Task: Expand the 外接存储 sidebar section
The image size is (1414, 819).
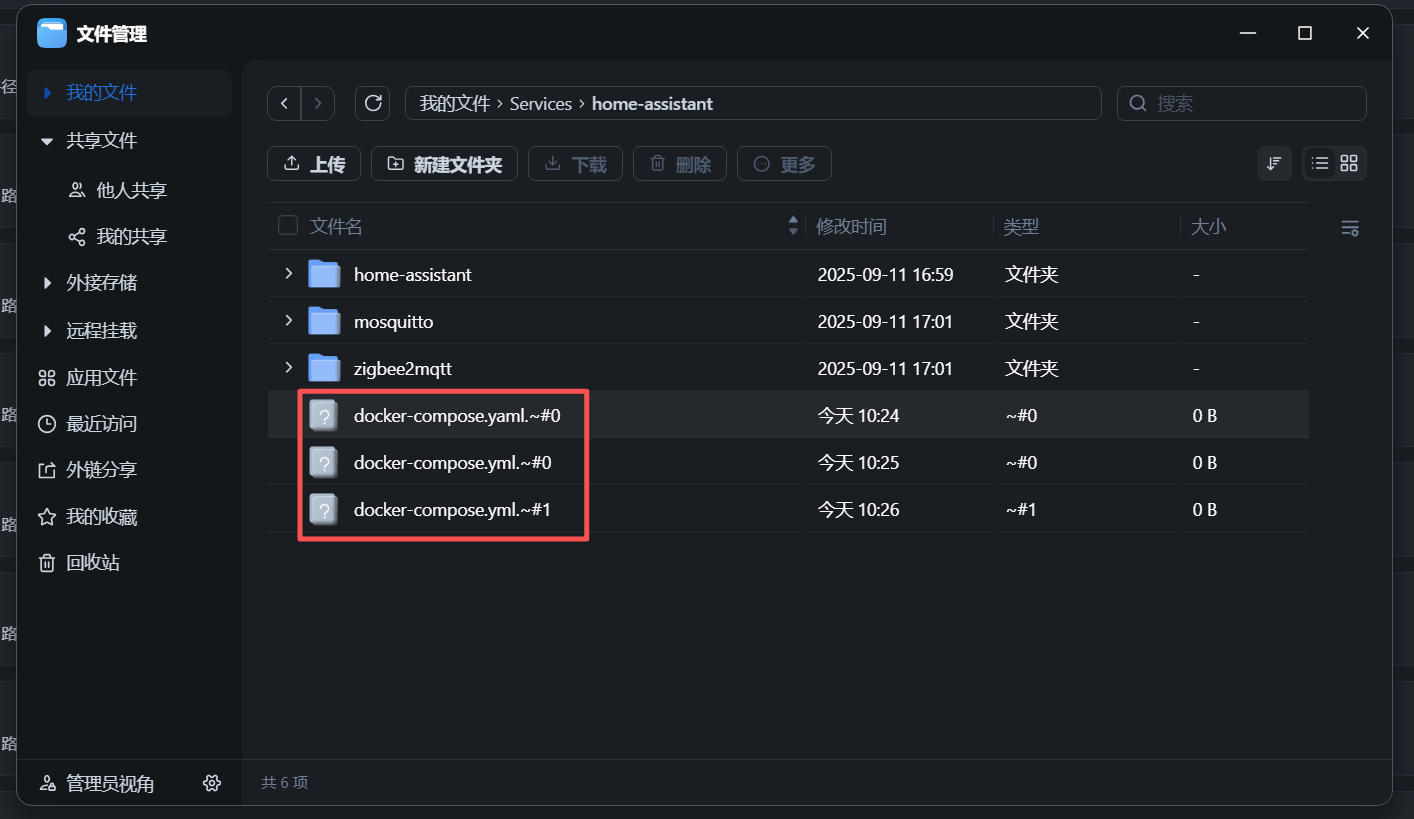Action: click(47, 283)
